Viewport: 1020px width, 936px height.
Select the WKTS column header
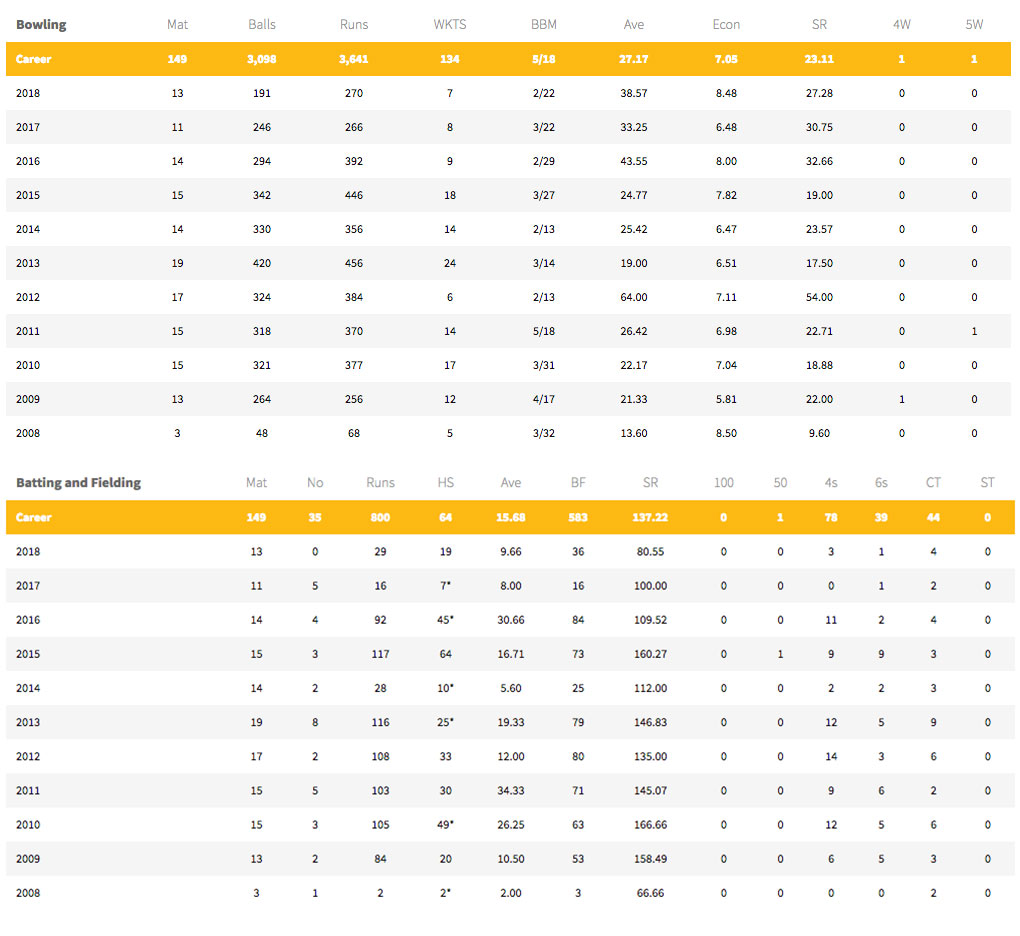pos(449,24)
